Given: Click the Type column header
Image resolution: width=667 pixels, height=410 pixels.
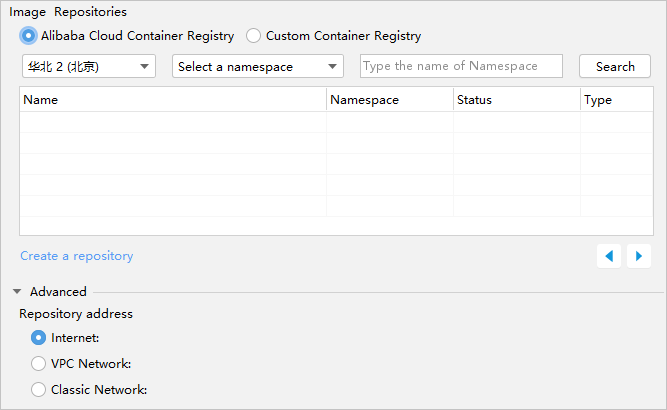Looking at the screenshot, I should tap(616, 100).
